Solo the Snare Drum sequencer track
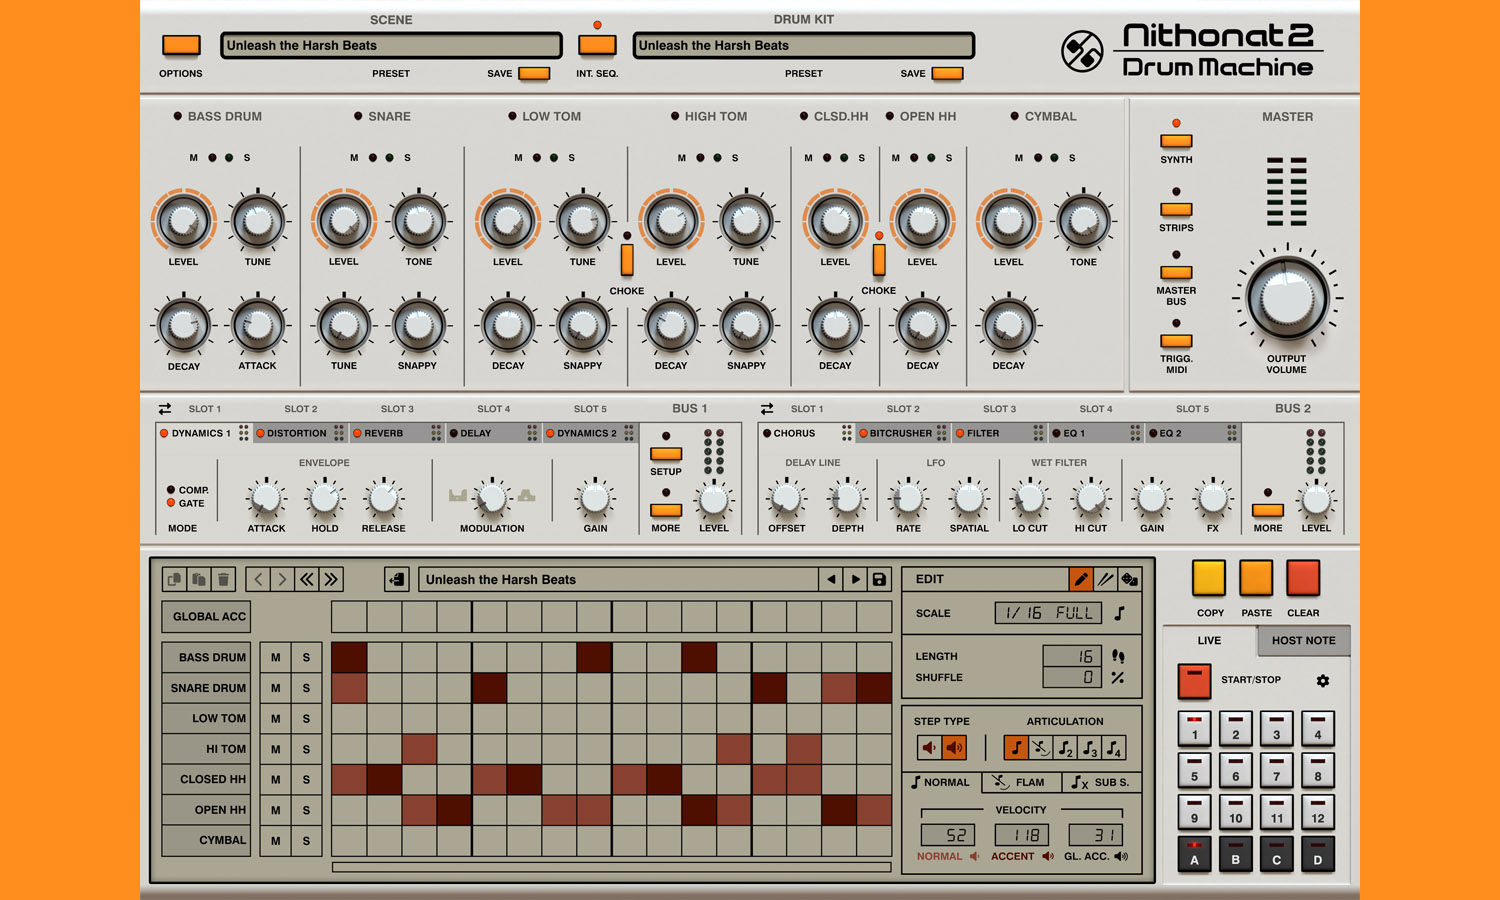The image size is (1500, 900). [x=306, y=688]
